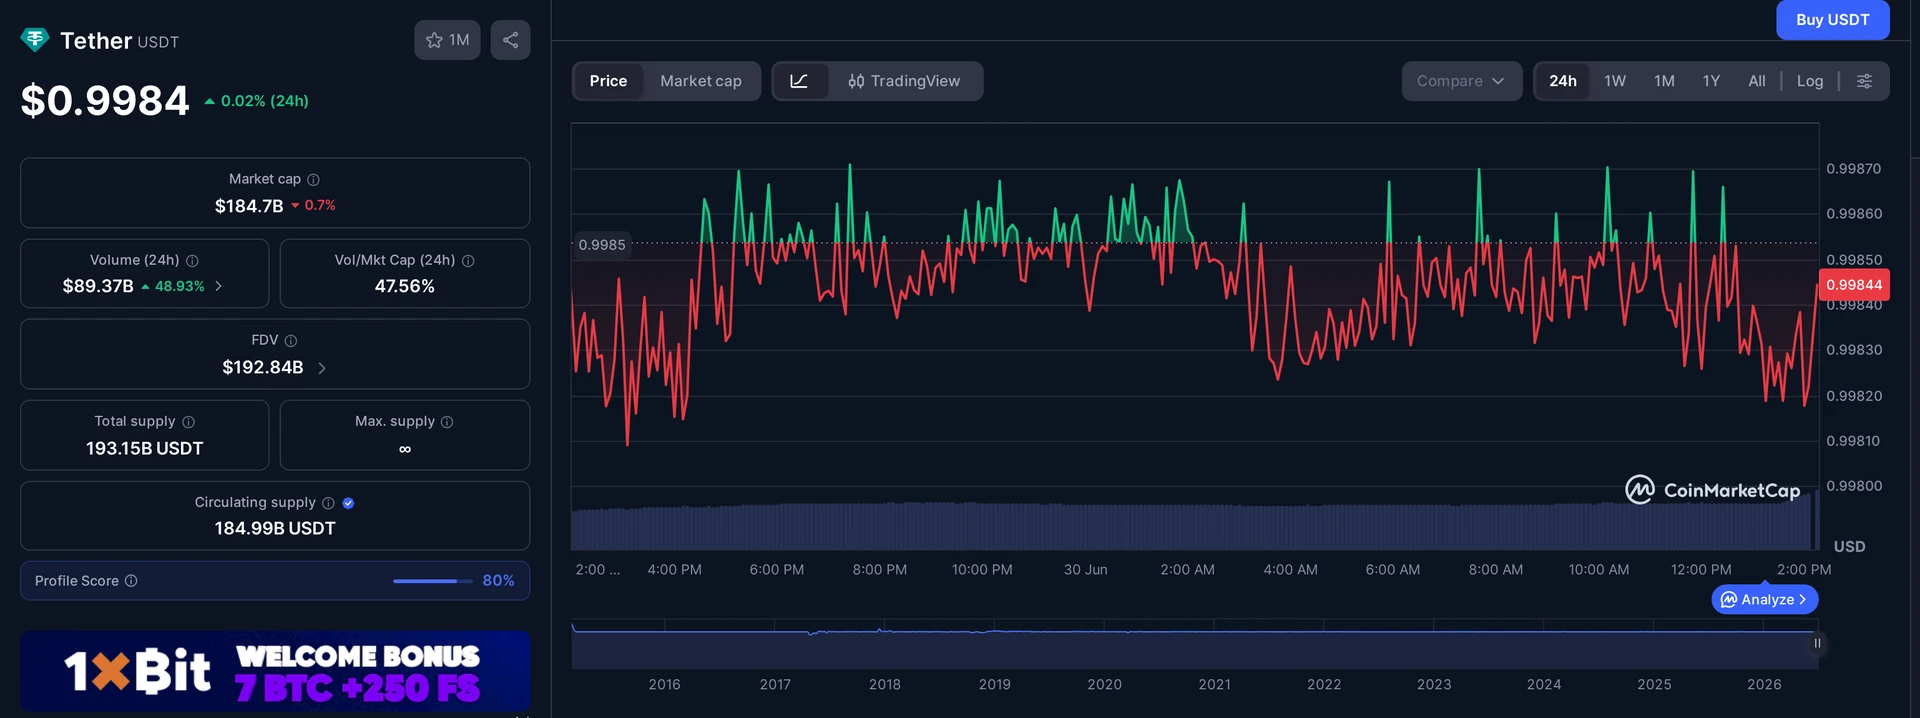Screen dimensions: 1920x718
Task: Click the current price label 0.99844
Action: [1853, 285]
